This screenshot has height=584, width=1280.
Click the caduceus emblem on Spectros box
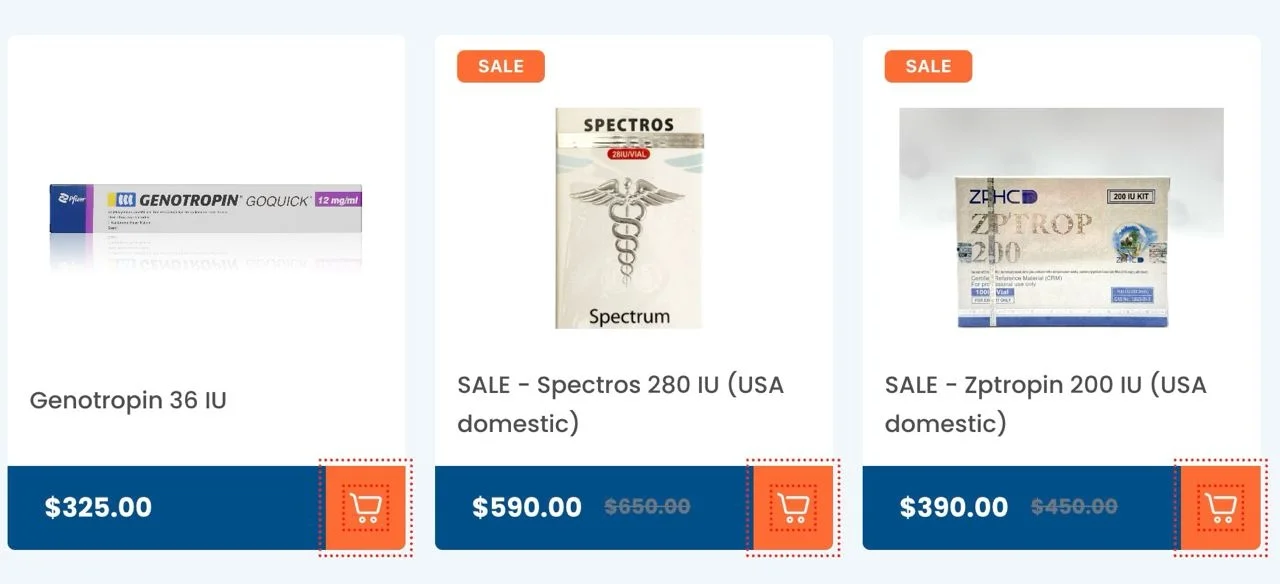[x=629, y=232]
